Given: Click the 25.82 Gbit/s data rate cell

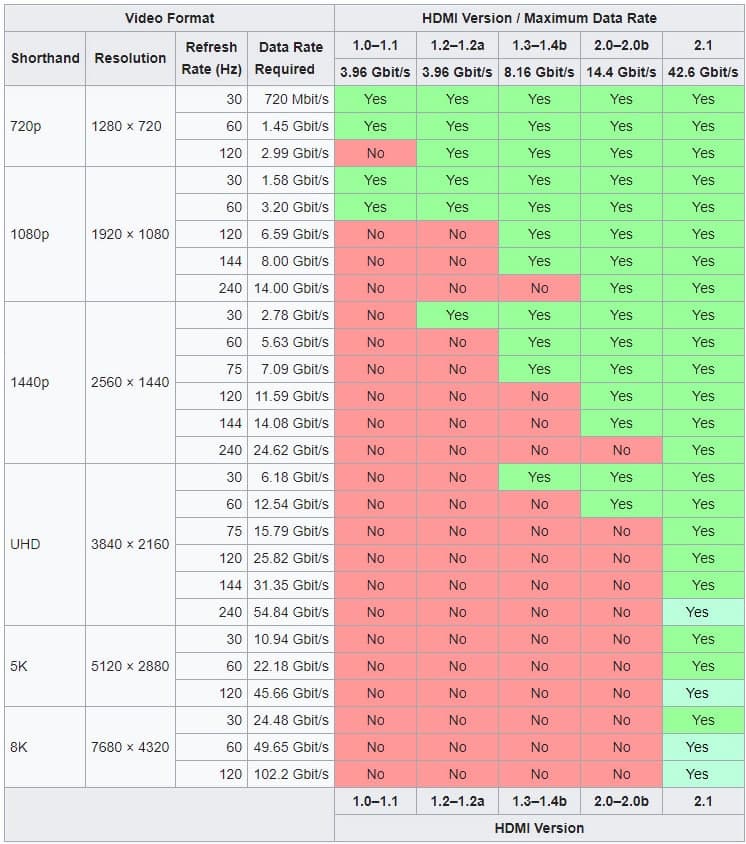Looking at the screenshot, I should [x=291, y=558].
